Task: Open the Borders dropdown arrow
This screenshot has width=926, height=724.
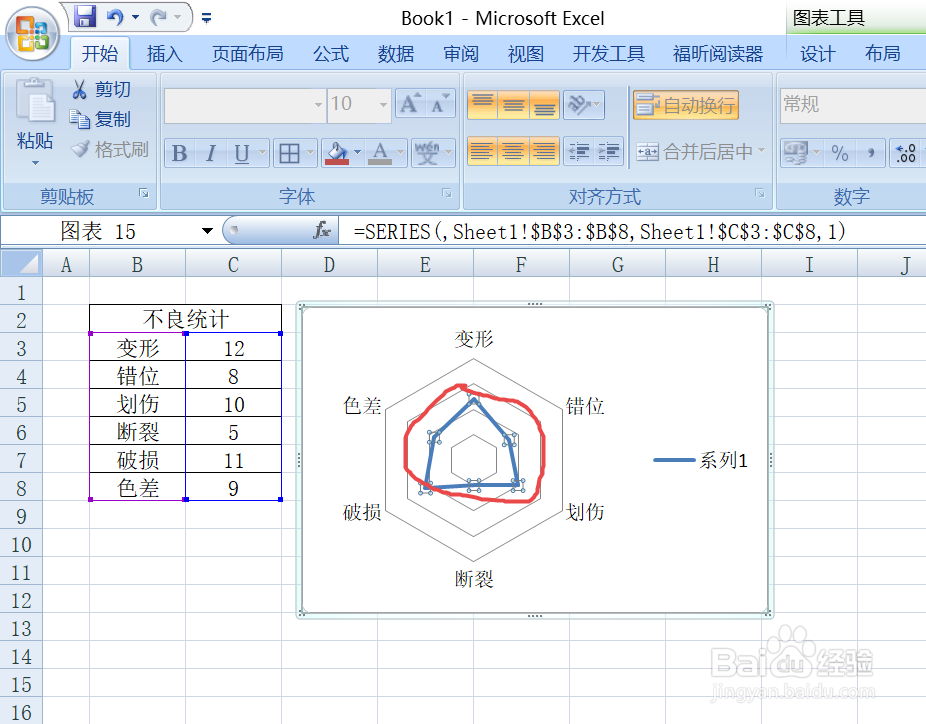Action: tap(310, 153)
